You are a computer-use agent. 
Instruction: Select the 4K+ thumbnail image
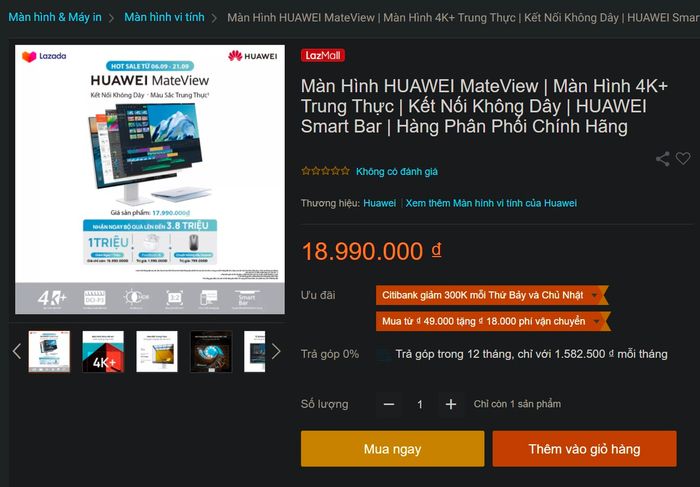(x=103, y=351)
